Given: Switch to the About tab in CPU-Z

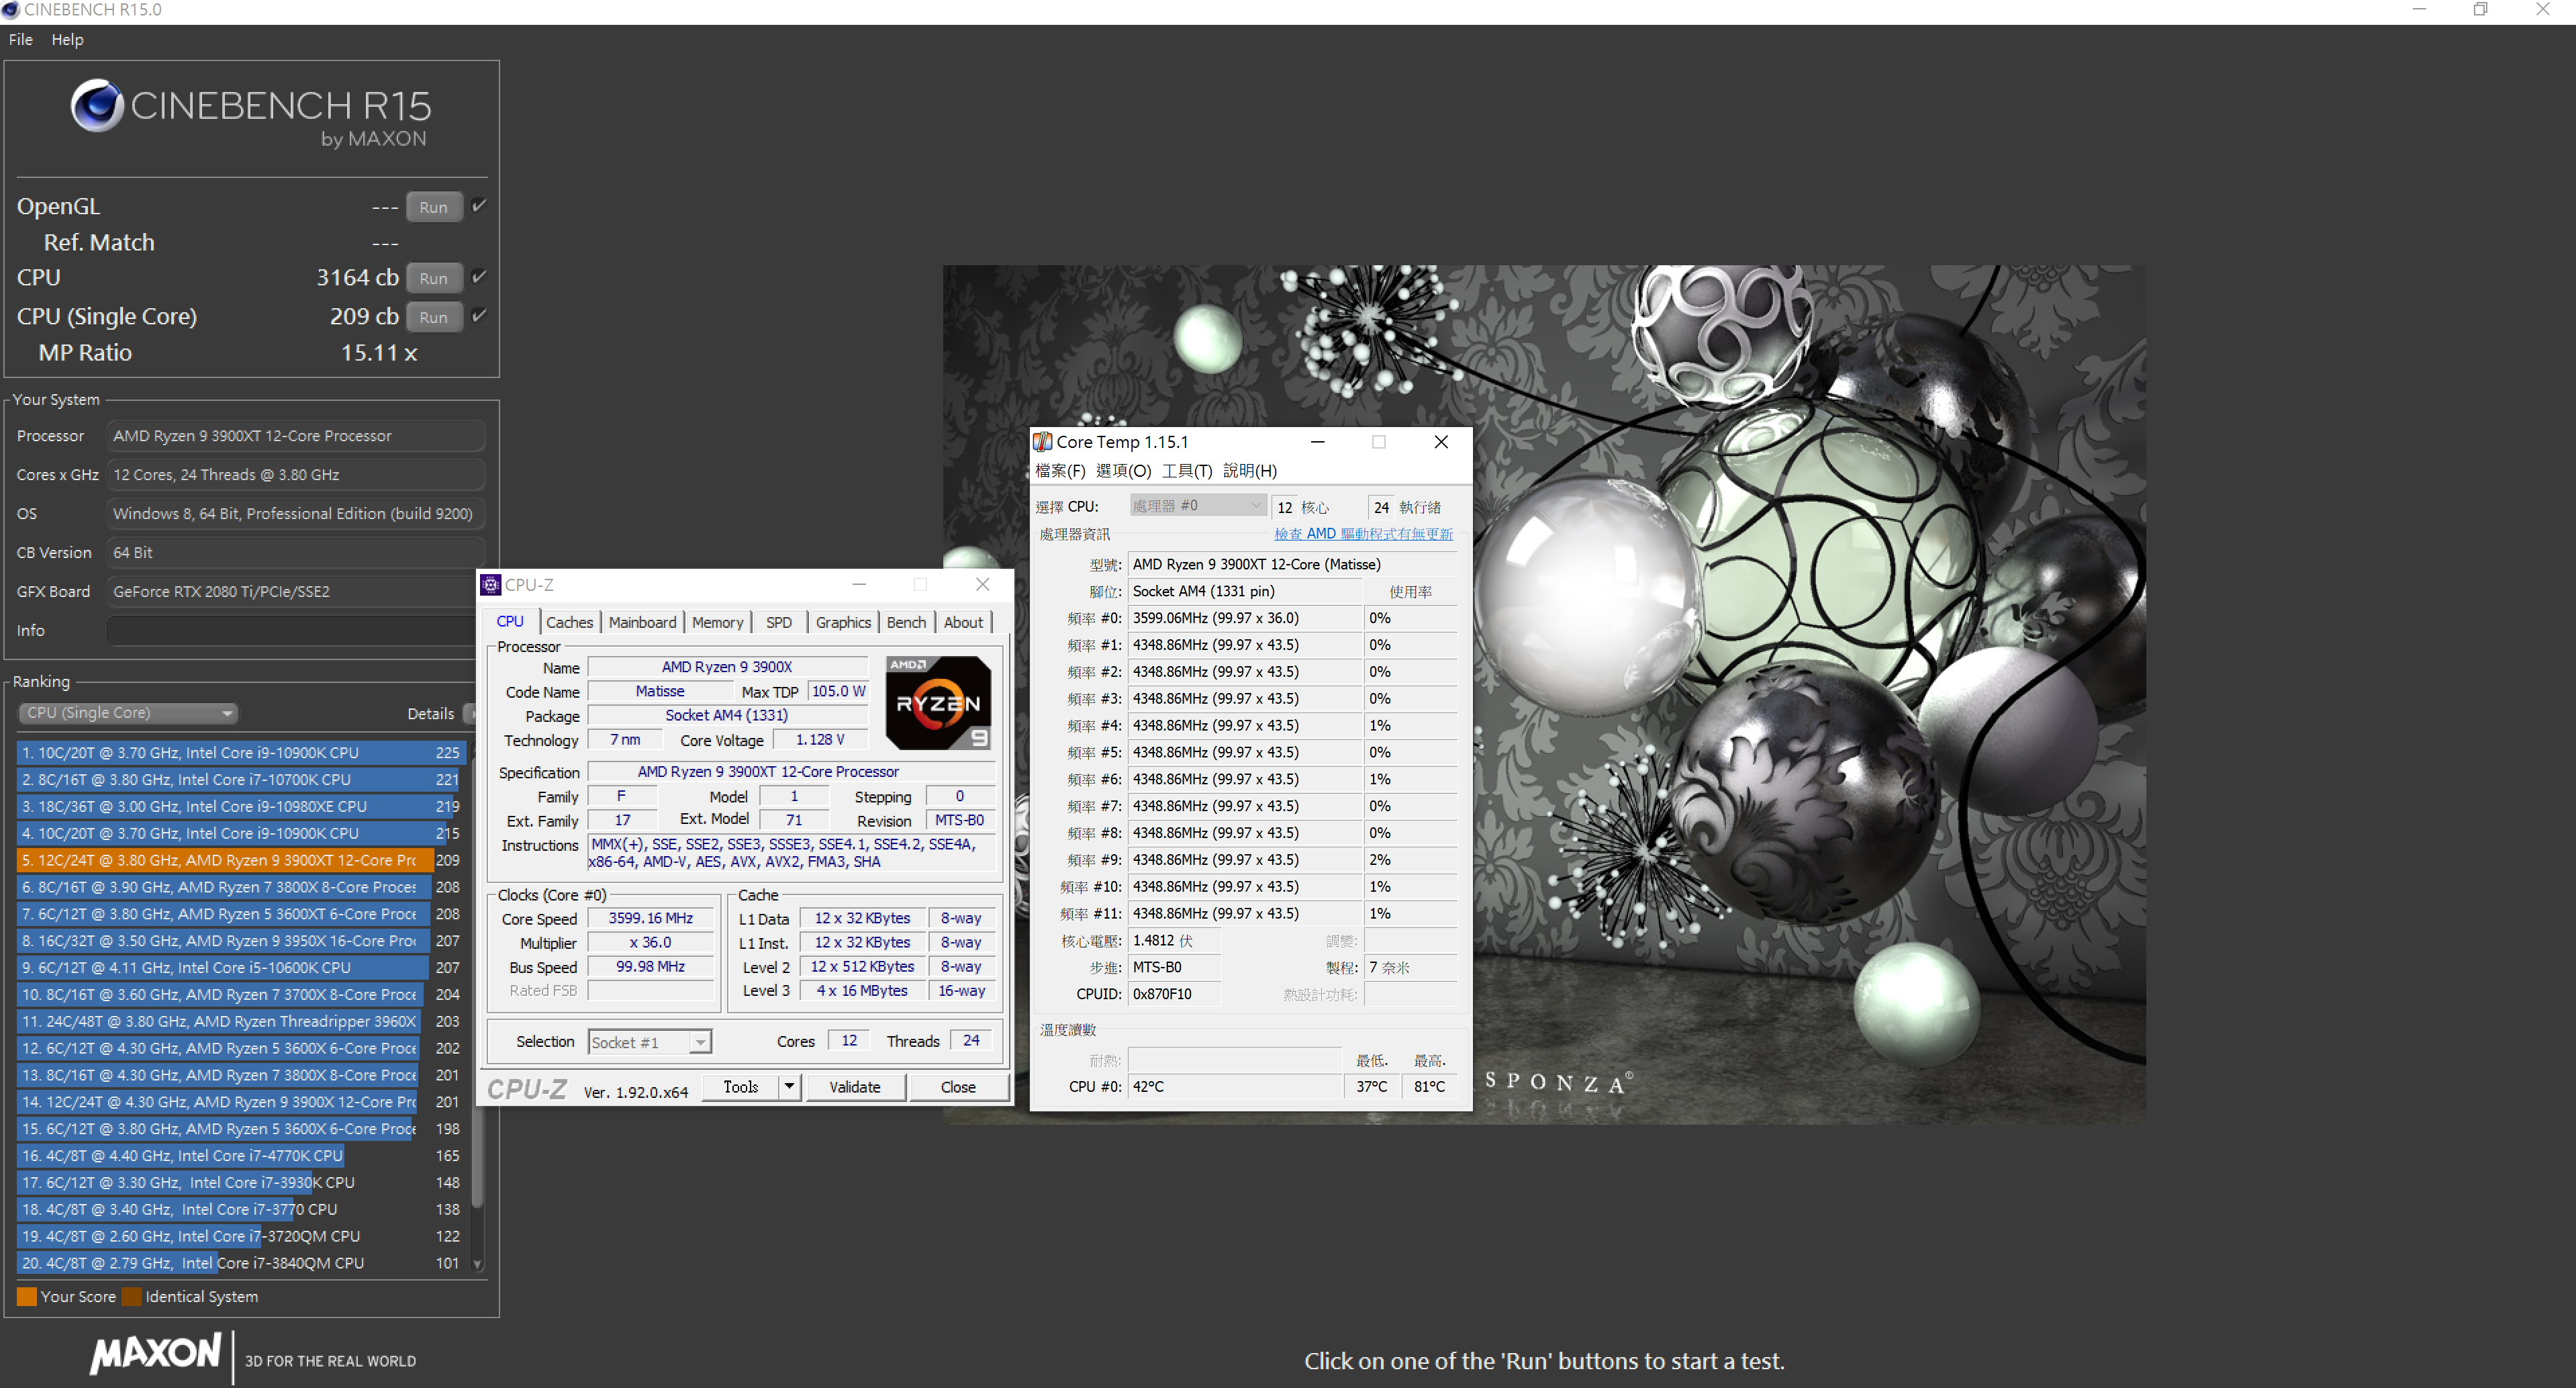Looking at the screenshot, I should pyautogui.click(x=963, y=622).
